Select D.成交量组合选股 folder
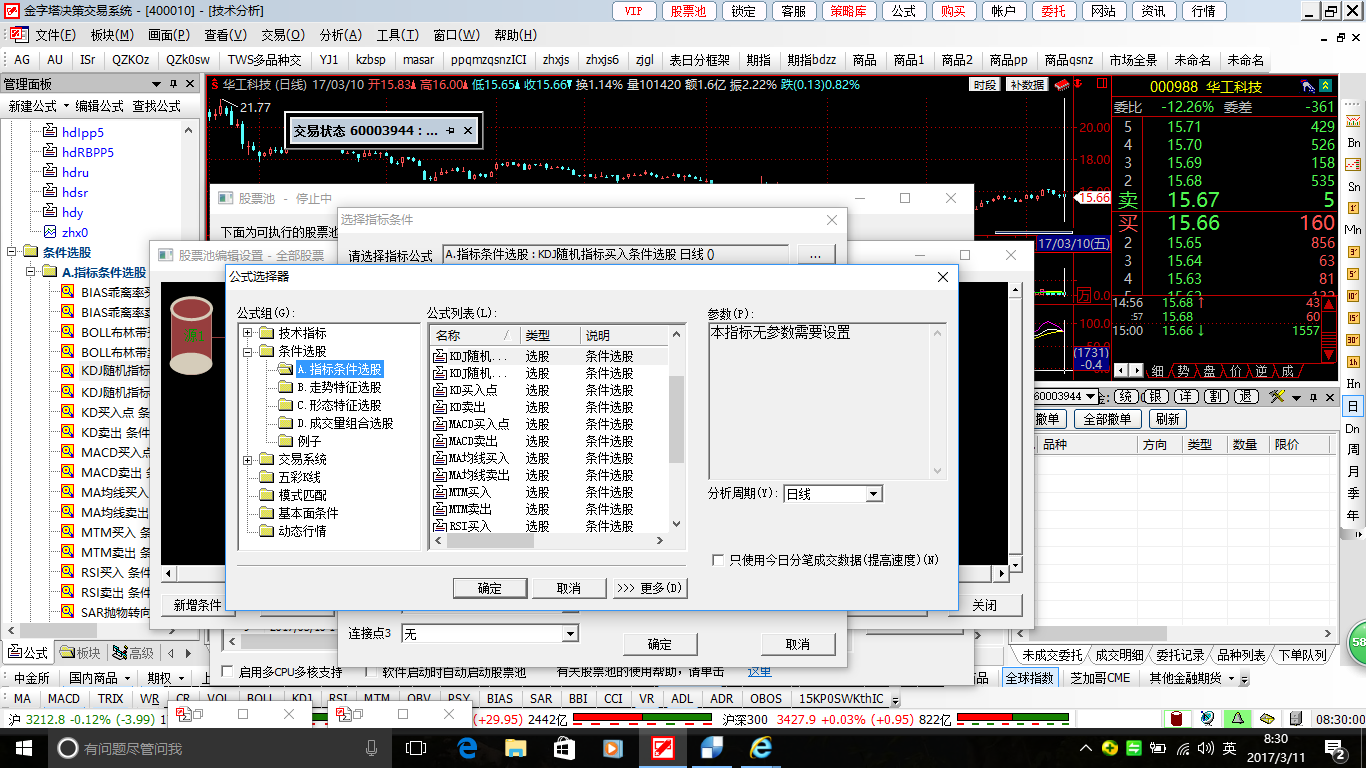 click(344, 423)
